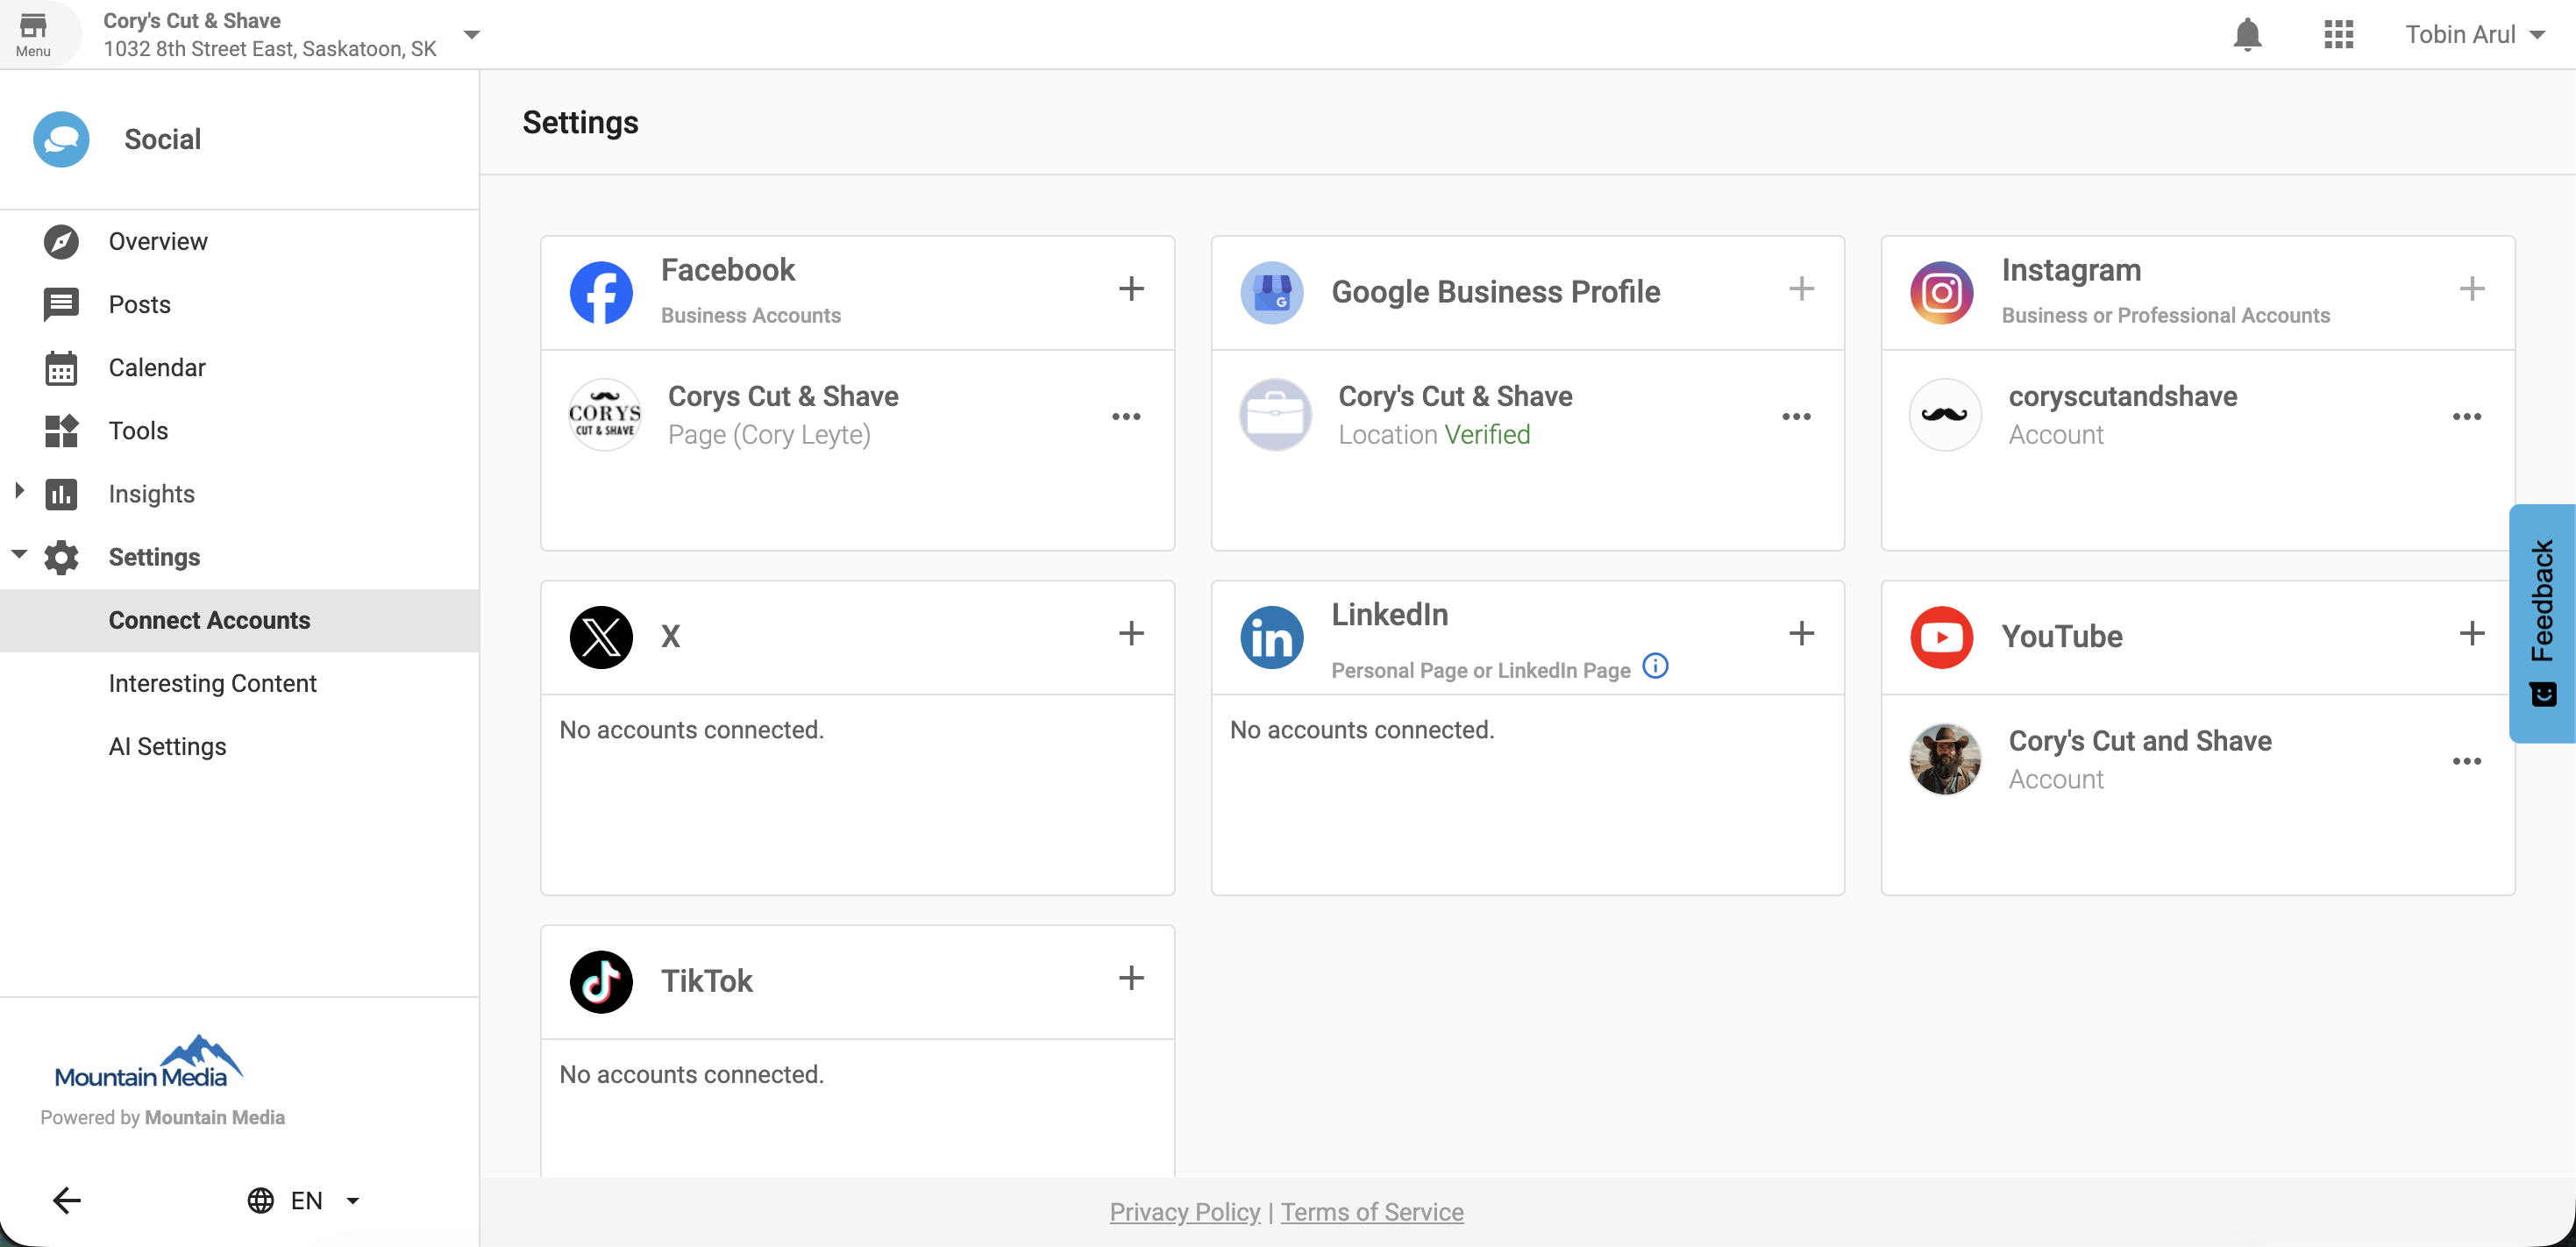Open the business location dropdown
Image resolution: width=2576 pixels, height=1247 pixels.
coord(471,34)
